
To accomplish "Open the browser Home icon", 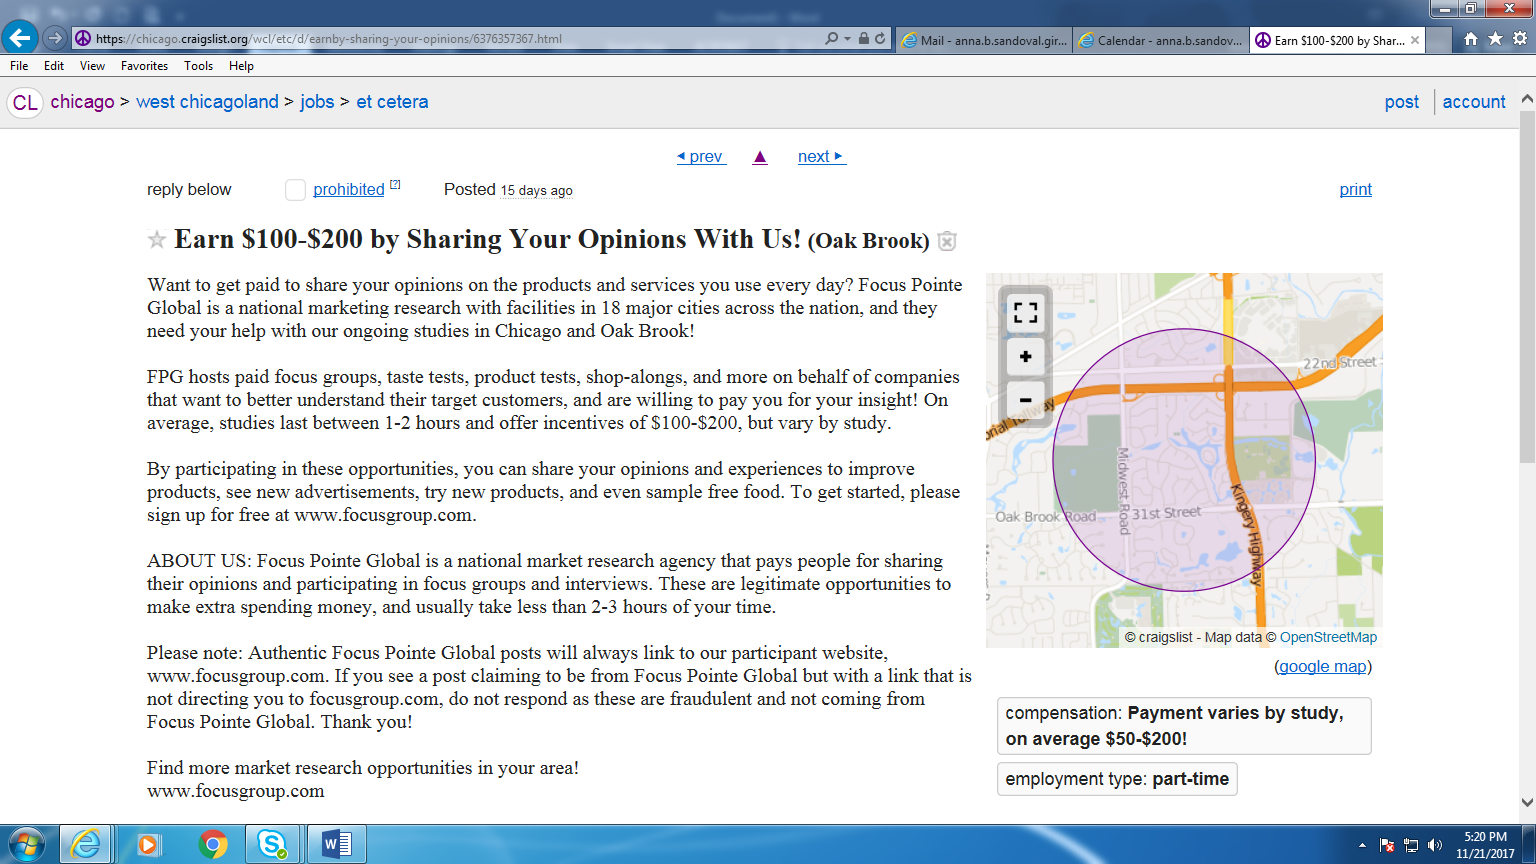I will (x=1471, y=39).
